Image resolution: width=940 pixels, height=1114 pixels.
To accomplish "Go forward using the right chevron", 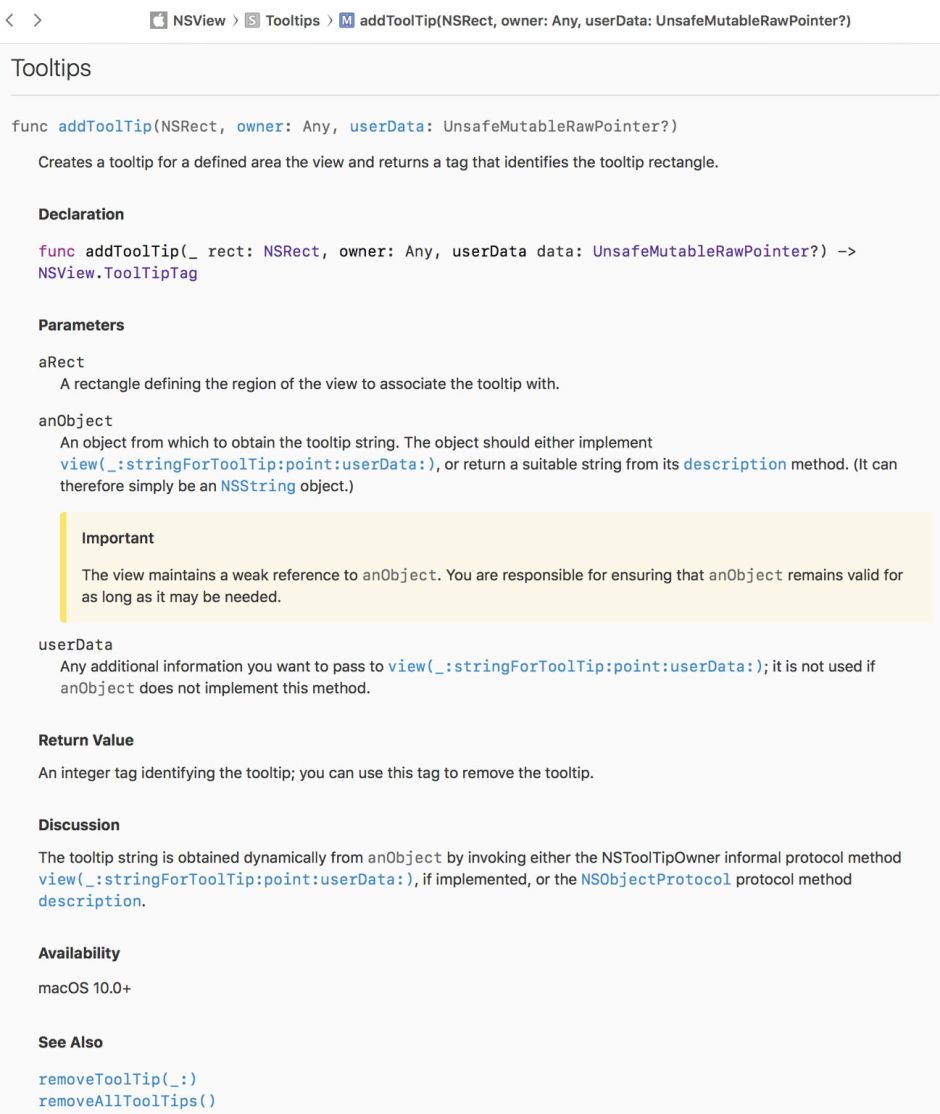I will click(x=37, y=20).
